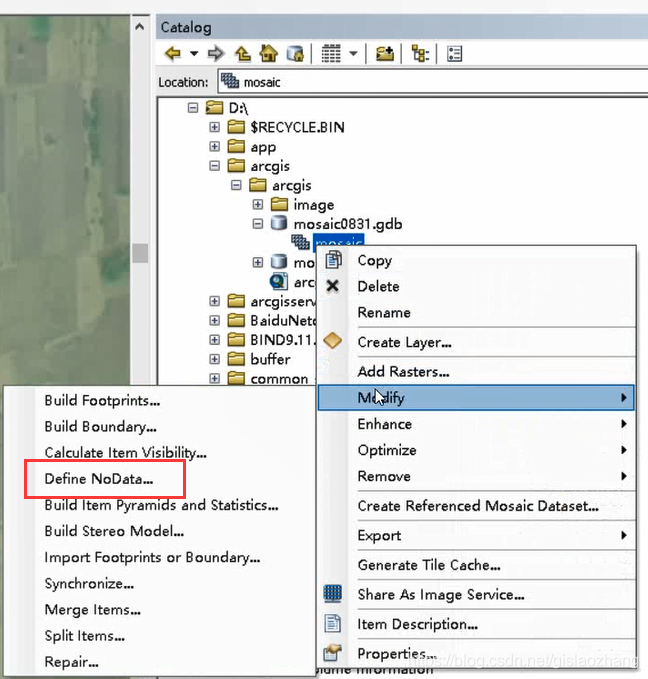Choose Generate Tile Cache...
This screenshot has width=648, height=679.
point(476,565)
